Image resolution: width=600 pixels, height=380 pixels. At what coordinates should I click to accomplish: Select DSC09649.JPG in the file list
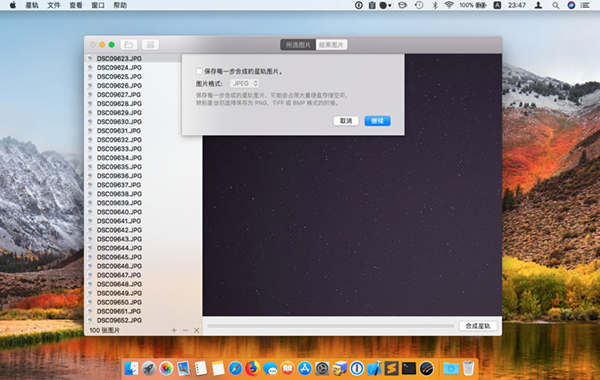tap(143, 293)
